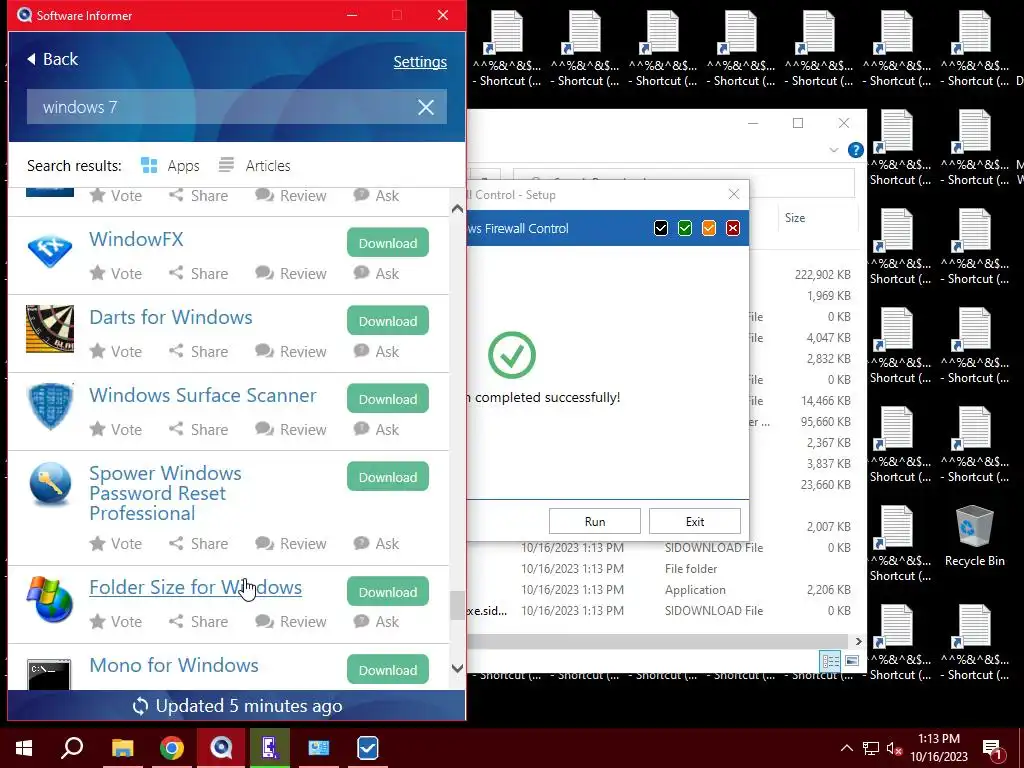This screenshot has height=768, width=1024.
Task: Download Folder Size for Windows
Action: click(x=388, y=592)
